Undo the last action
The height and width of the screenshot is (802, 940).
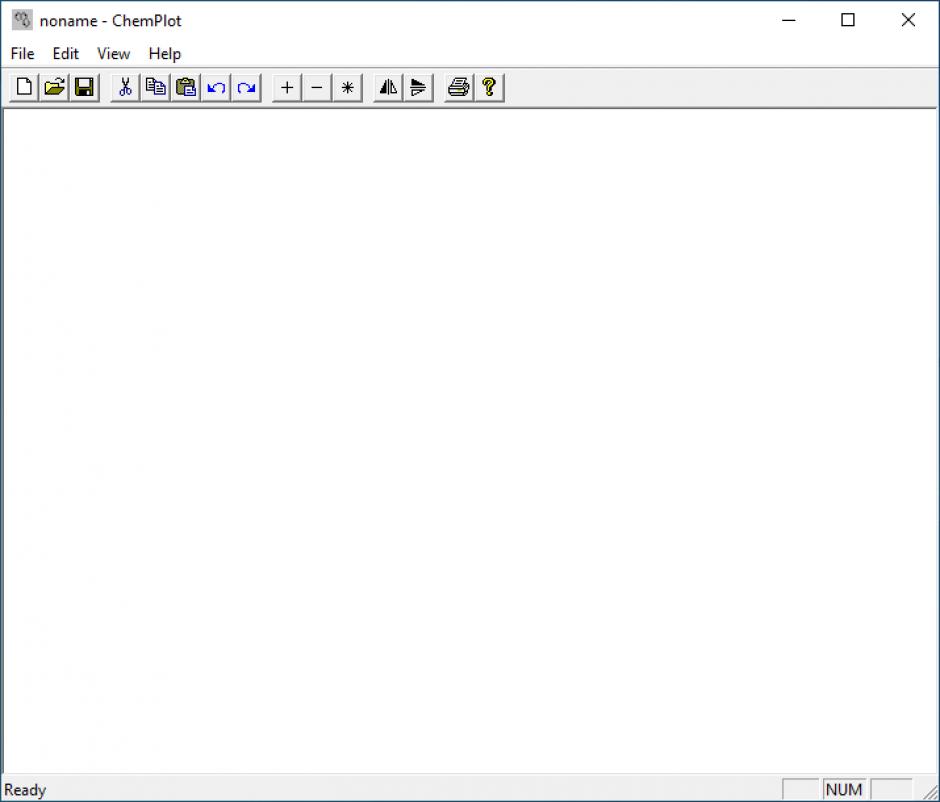click(216, 88)
